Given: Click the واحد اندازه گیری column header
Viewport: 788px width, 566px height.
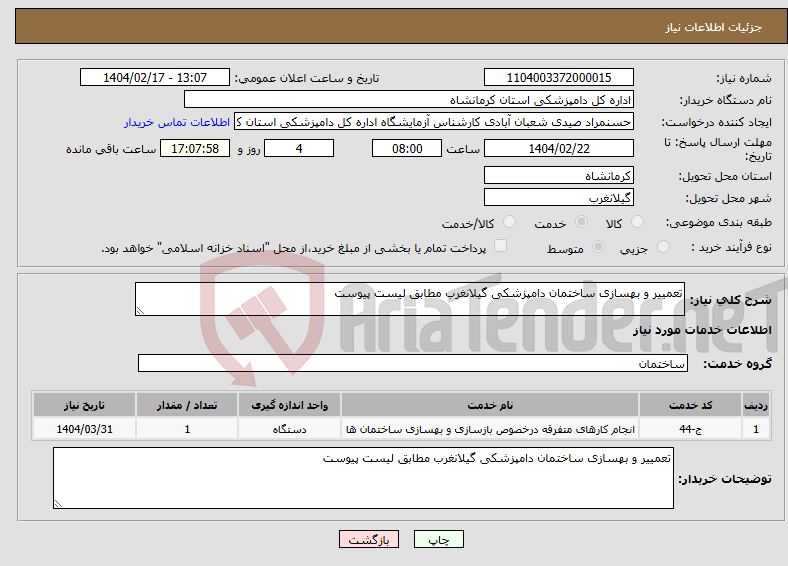Looking at the screenshot, I should (289, 405).
